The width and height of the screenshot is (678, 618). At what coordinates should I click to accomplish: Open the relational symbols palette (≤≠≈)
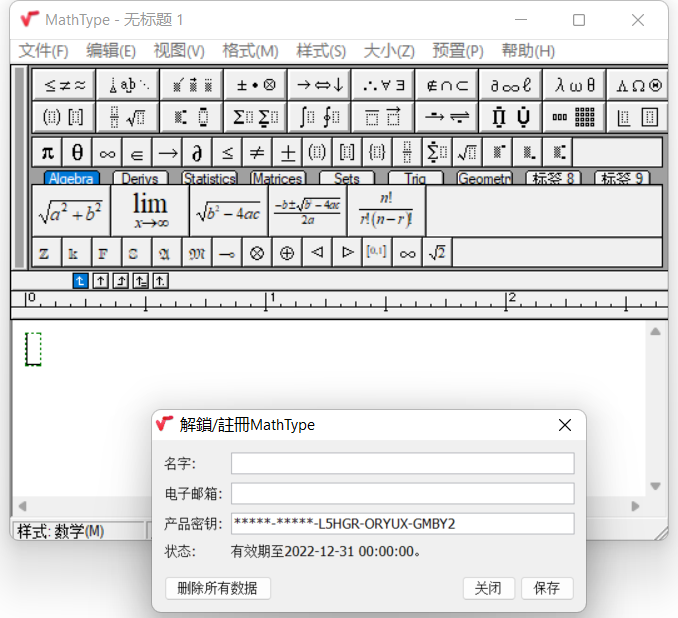coord(64,85)
